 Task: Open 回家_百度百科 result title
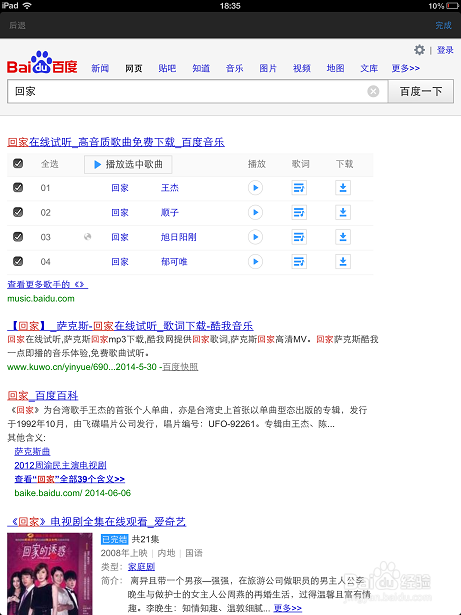[43, 396]
